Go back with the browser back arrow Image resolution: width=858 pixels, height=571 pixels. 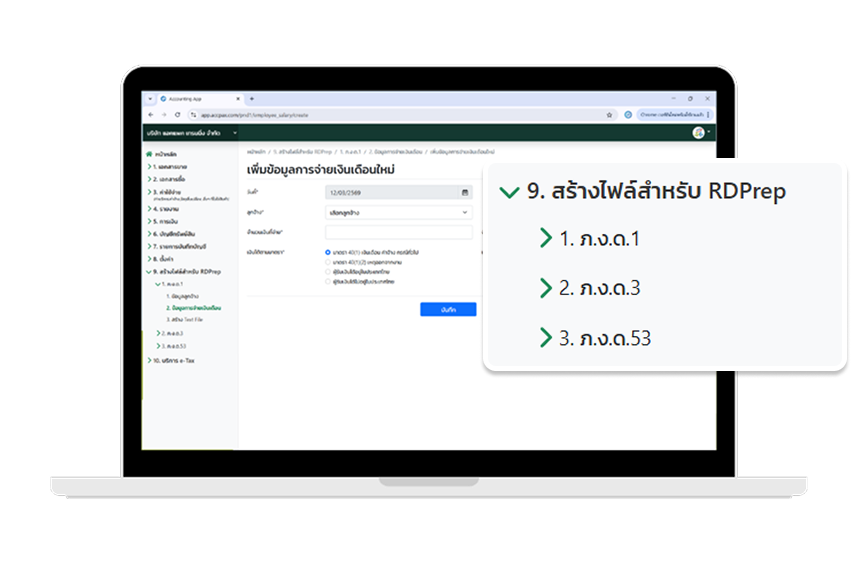click(x=151, y=115)
